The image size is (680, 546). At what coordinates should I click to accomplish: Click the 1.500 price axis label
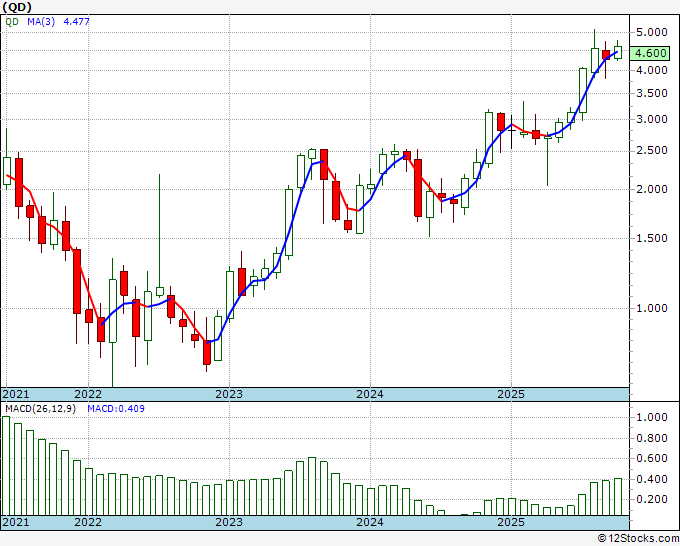tap(651, 238)
